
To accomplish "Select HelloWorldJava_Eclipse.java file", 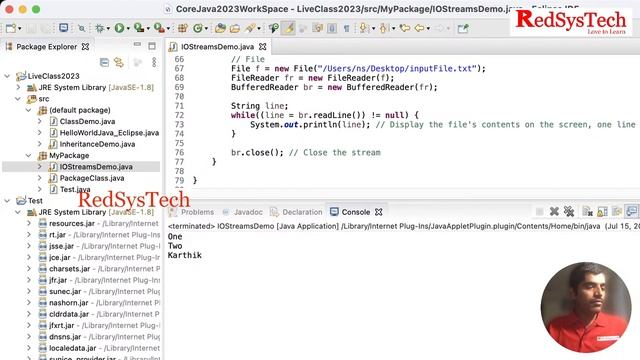I will [x=109, y=133].
